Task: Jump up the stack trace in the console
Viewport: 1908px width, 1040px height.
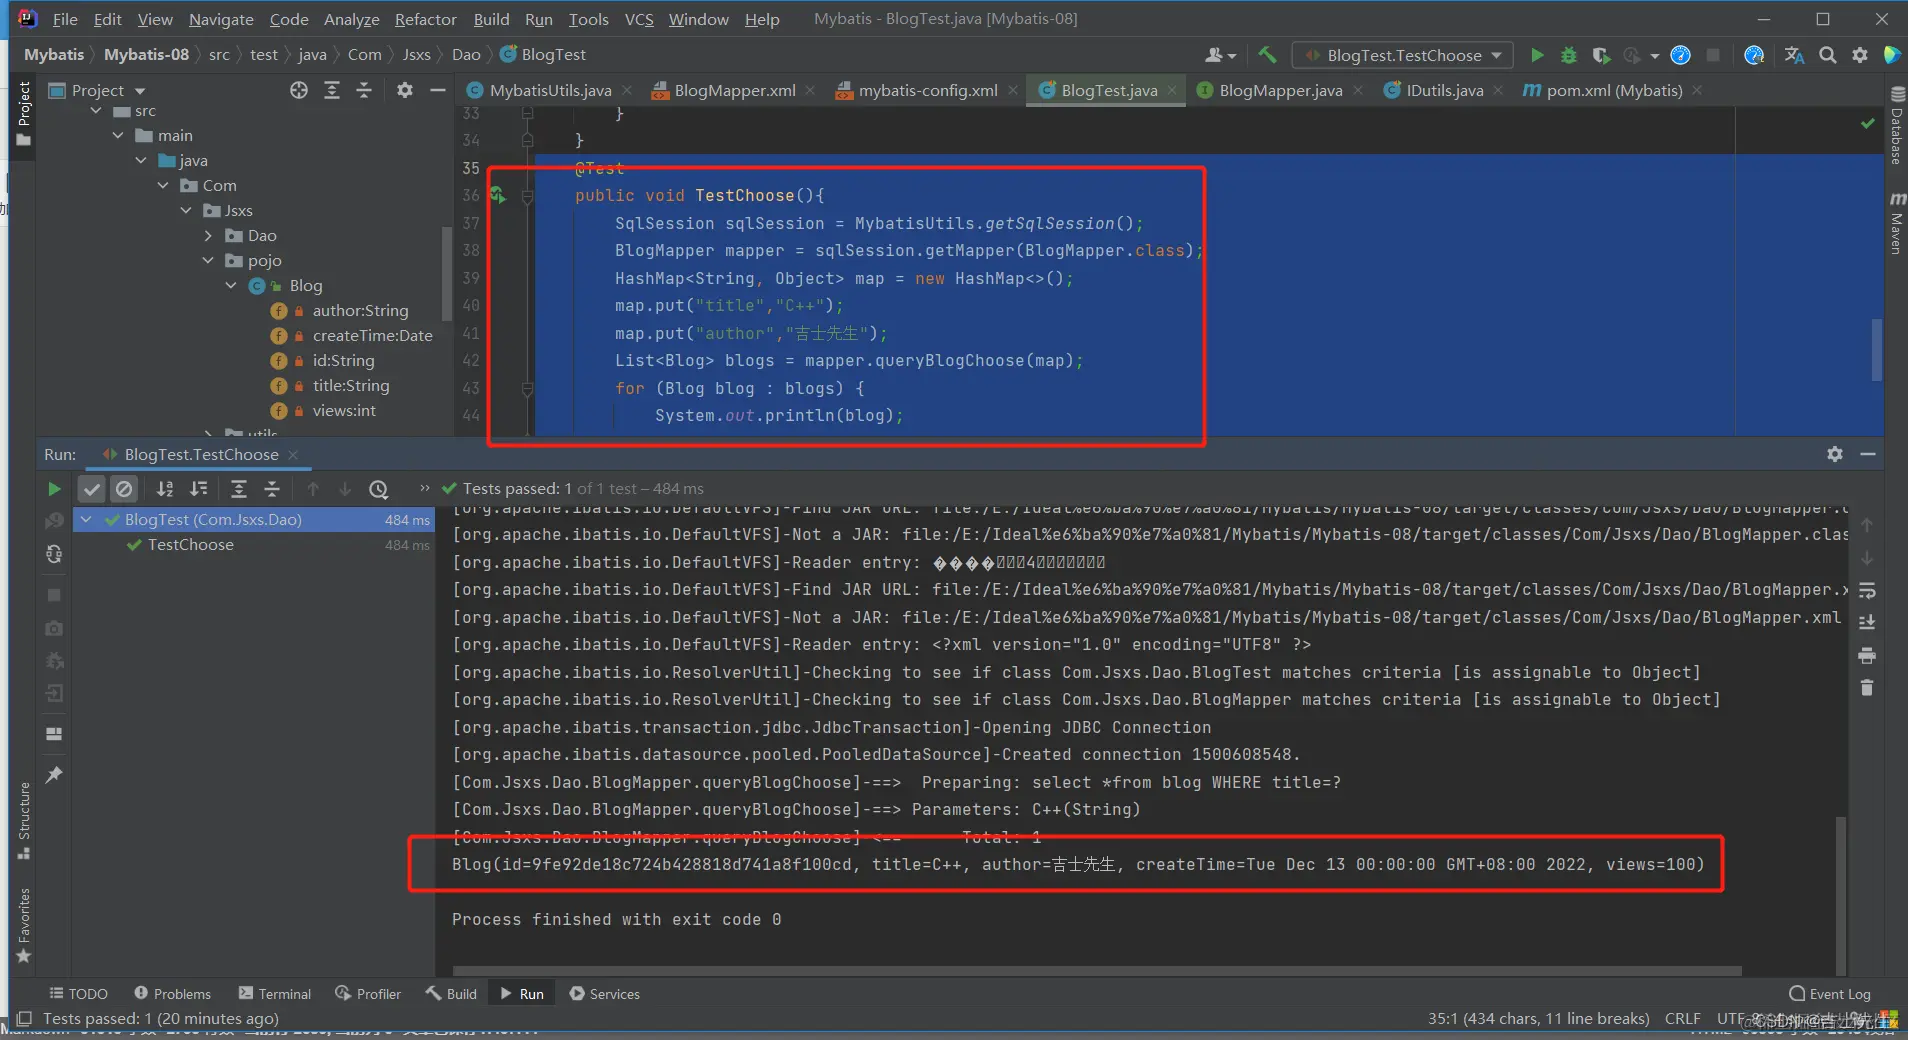Action: click(1867, 525)
